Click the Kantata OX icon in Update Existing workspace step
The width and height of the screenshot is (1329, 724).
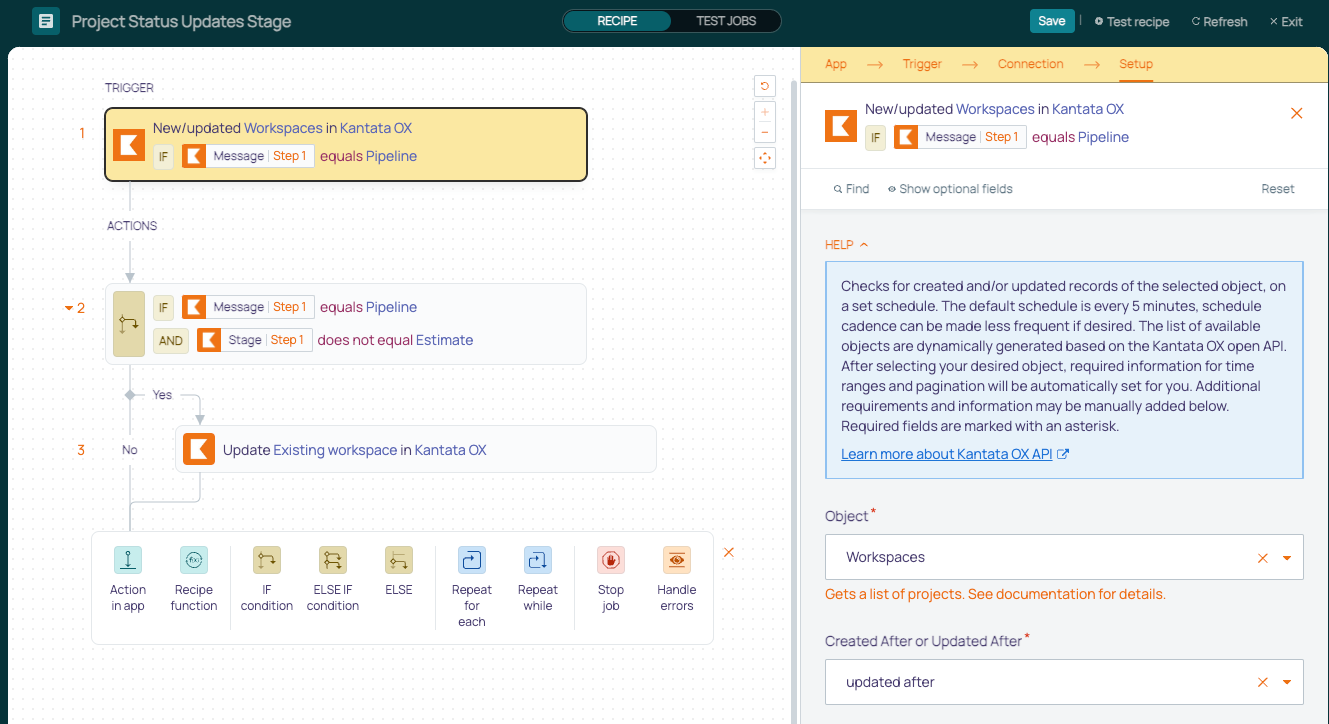(199, 450)
